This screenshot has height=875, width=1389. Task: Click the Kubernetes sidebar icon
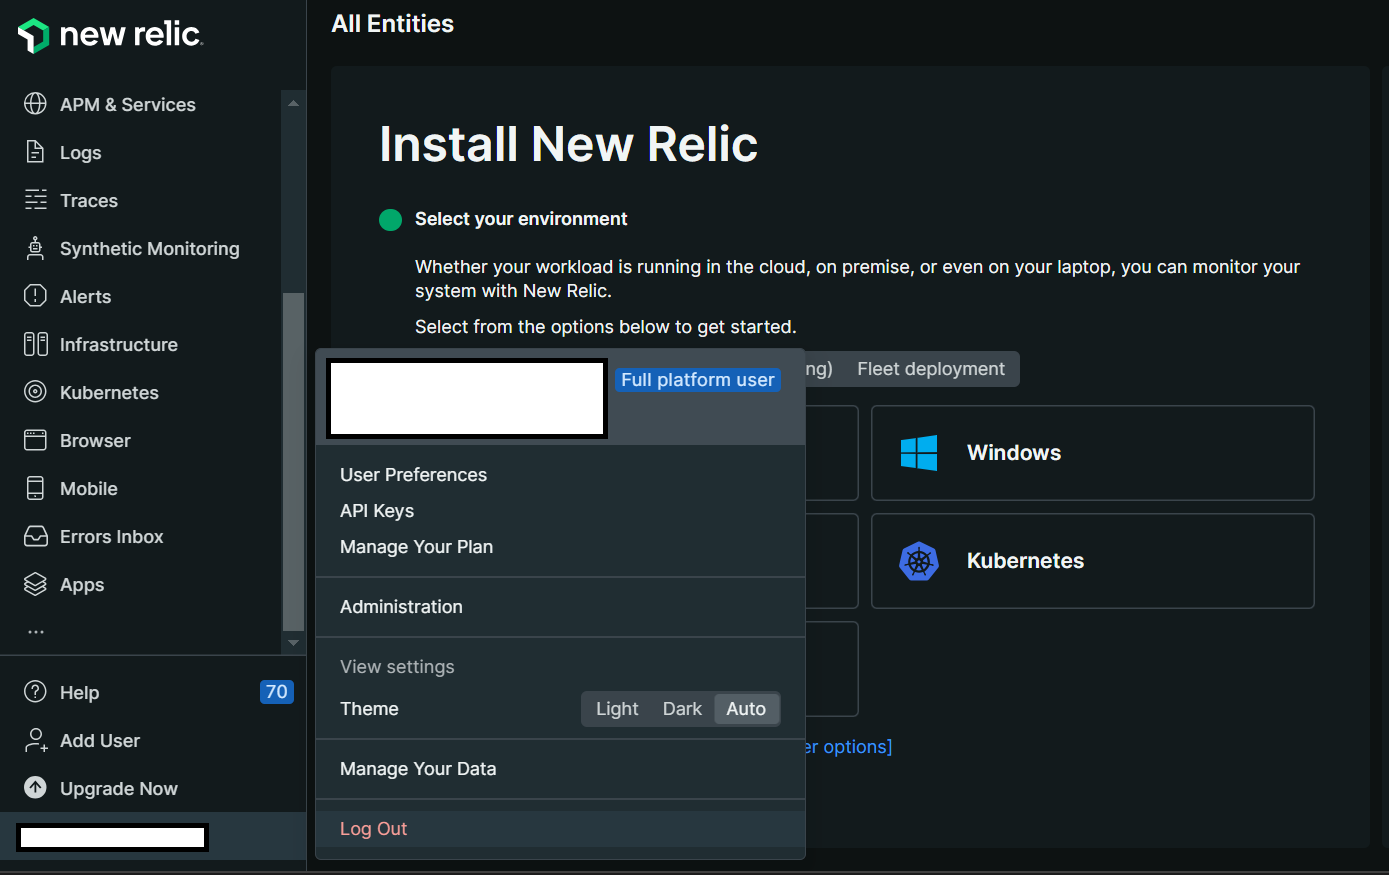(35, 392)
